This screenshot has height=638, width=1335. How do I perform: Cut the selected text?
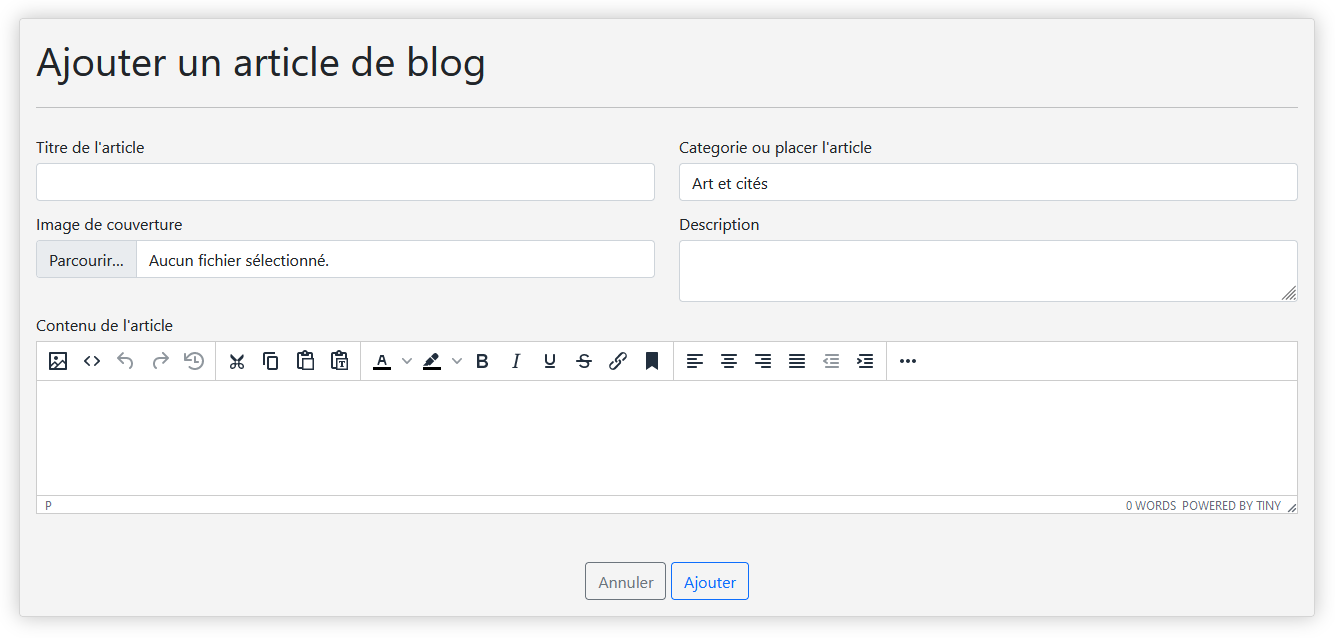(237, 361)
